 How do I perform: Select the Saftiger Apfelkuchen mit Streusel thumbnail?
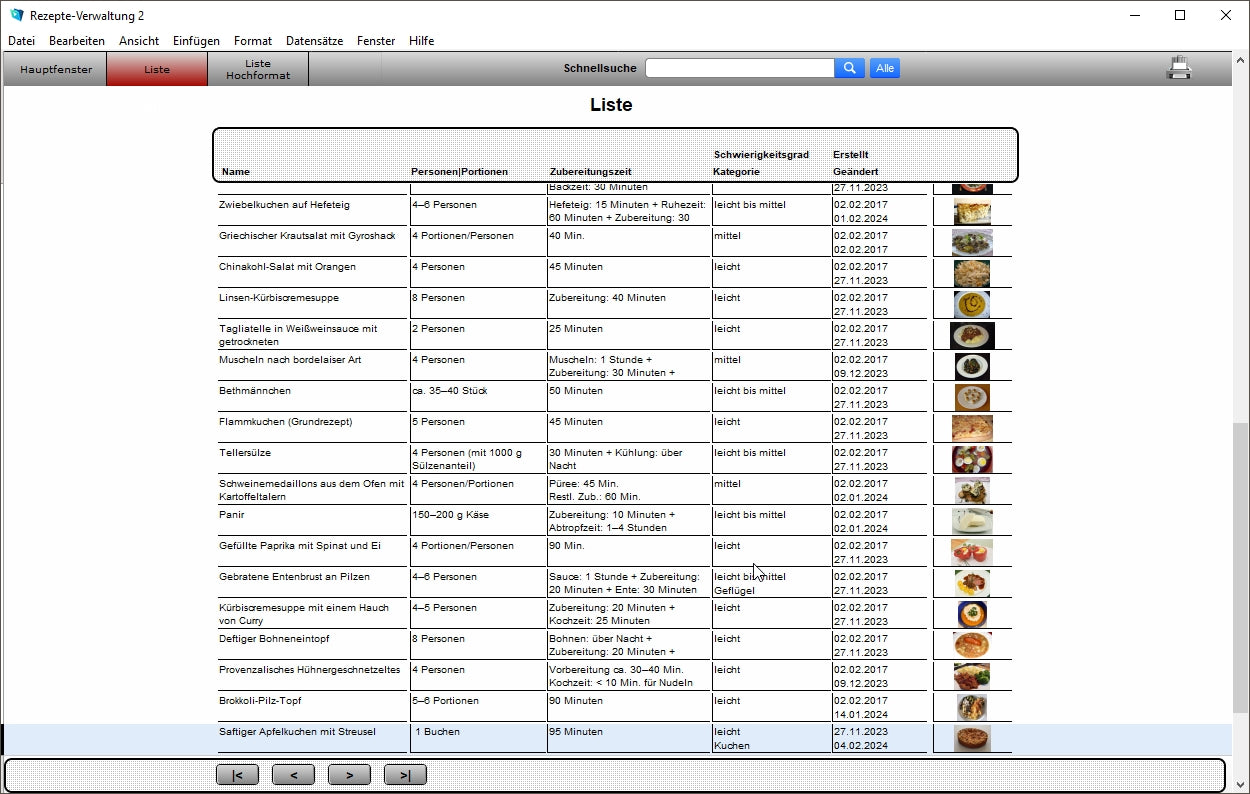(972, 738)
